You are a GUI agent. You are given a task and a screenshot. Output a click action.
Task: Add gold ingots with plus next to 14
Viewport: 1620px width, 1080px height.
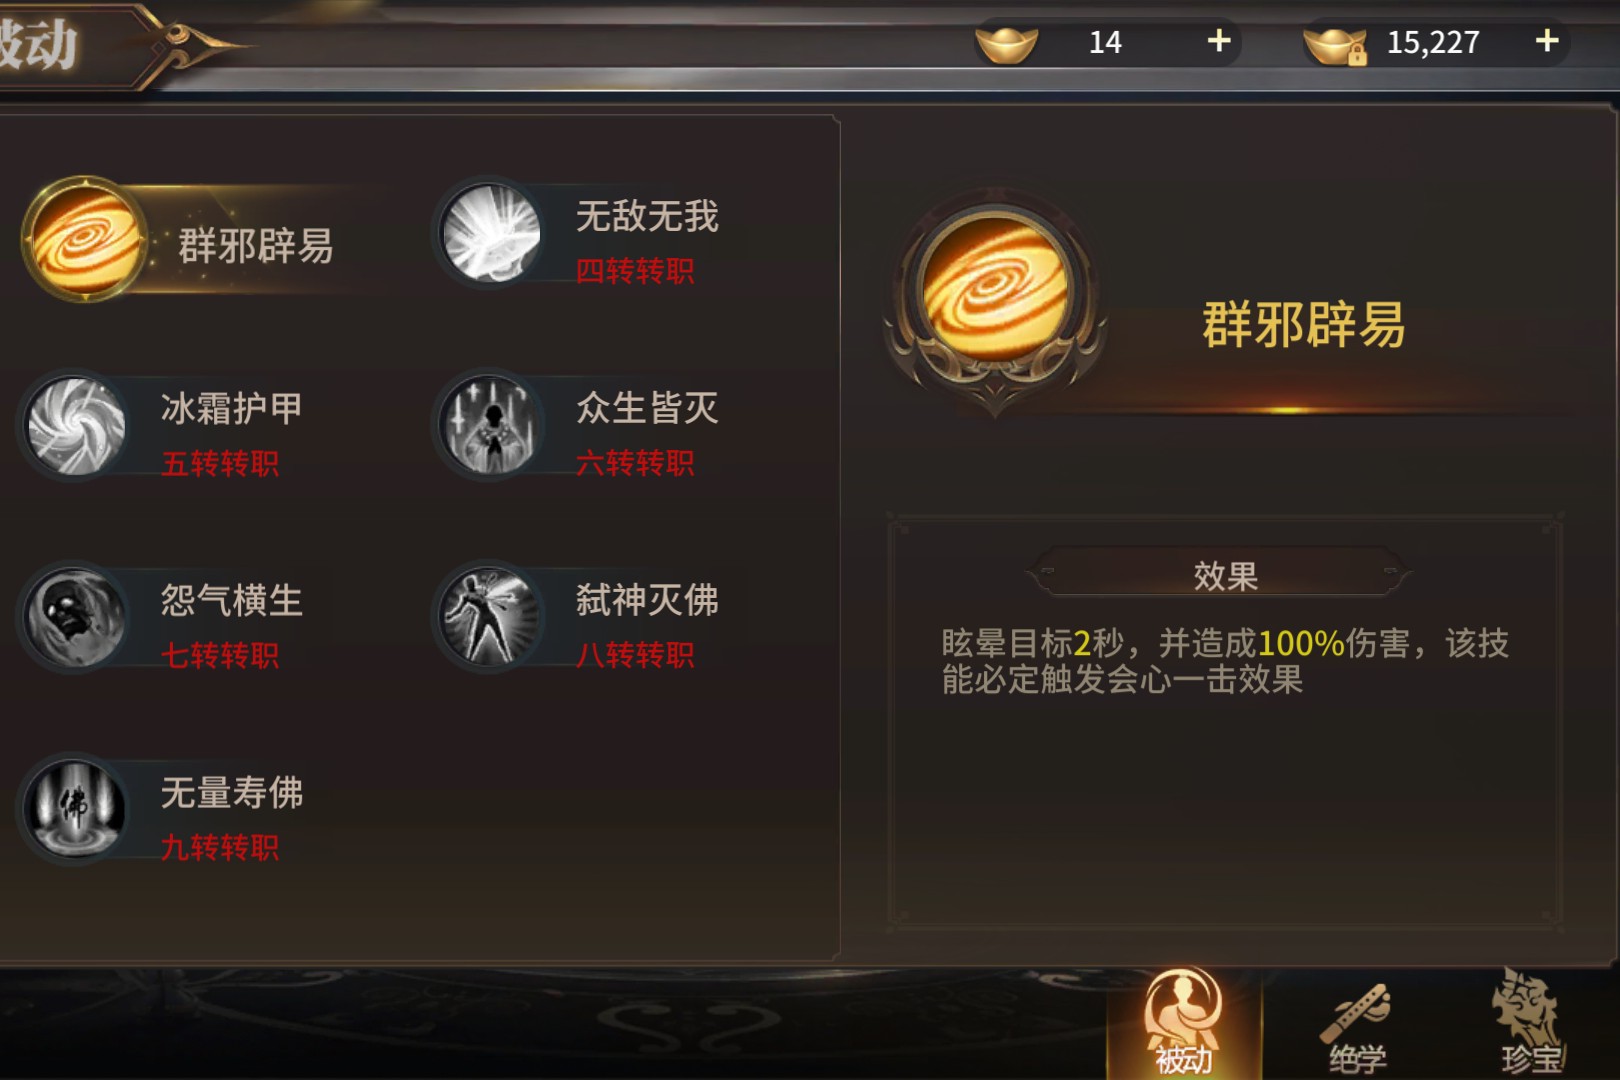coord(1219,41)
